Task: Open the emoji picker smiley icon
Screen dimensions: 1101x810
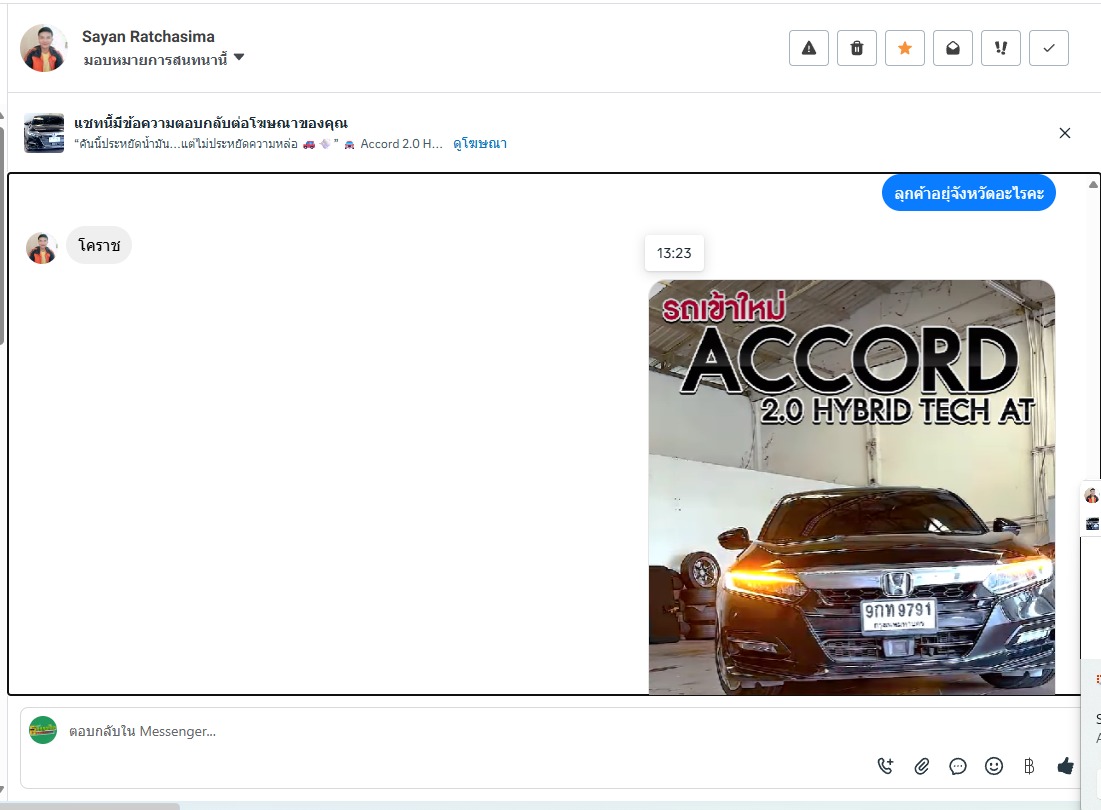Action: pos(994,766)
